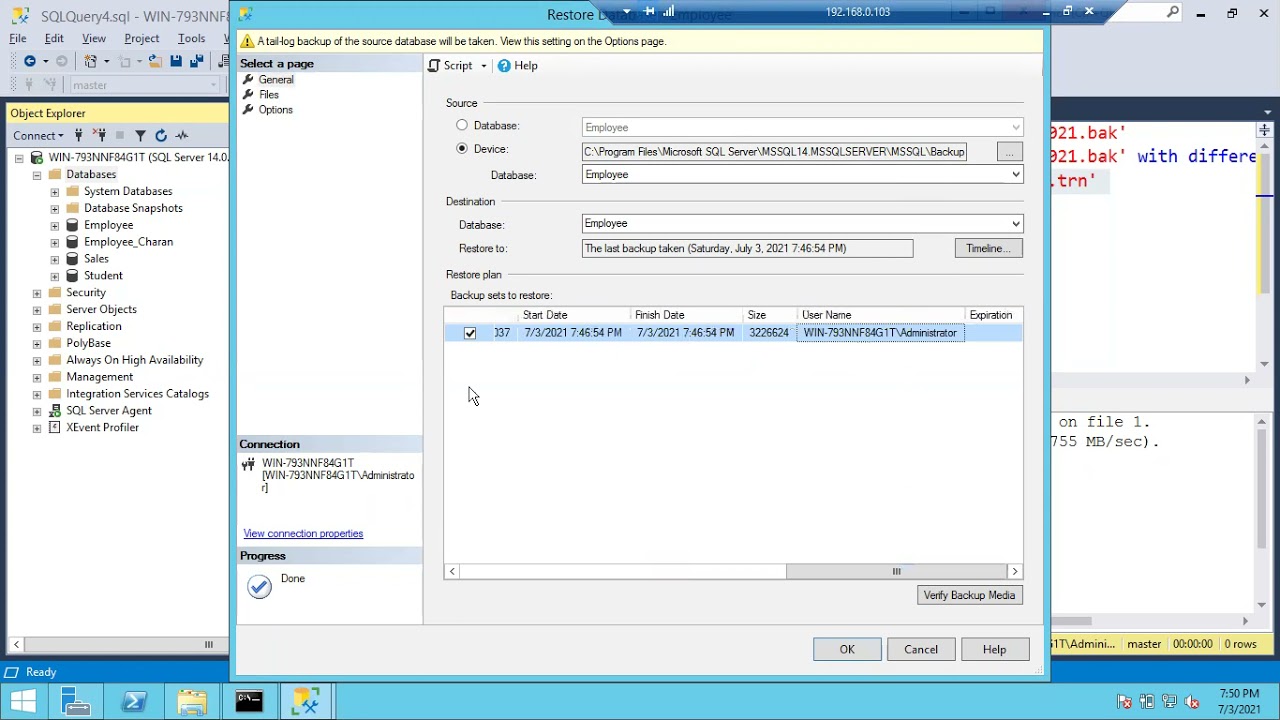This screenshot has width=1280, height=720.
Task: Click the network tray icon
Action: click(1169, 702)
